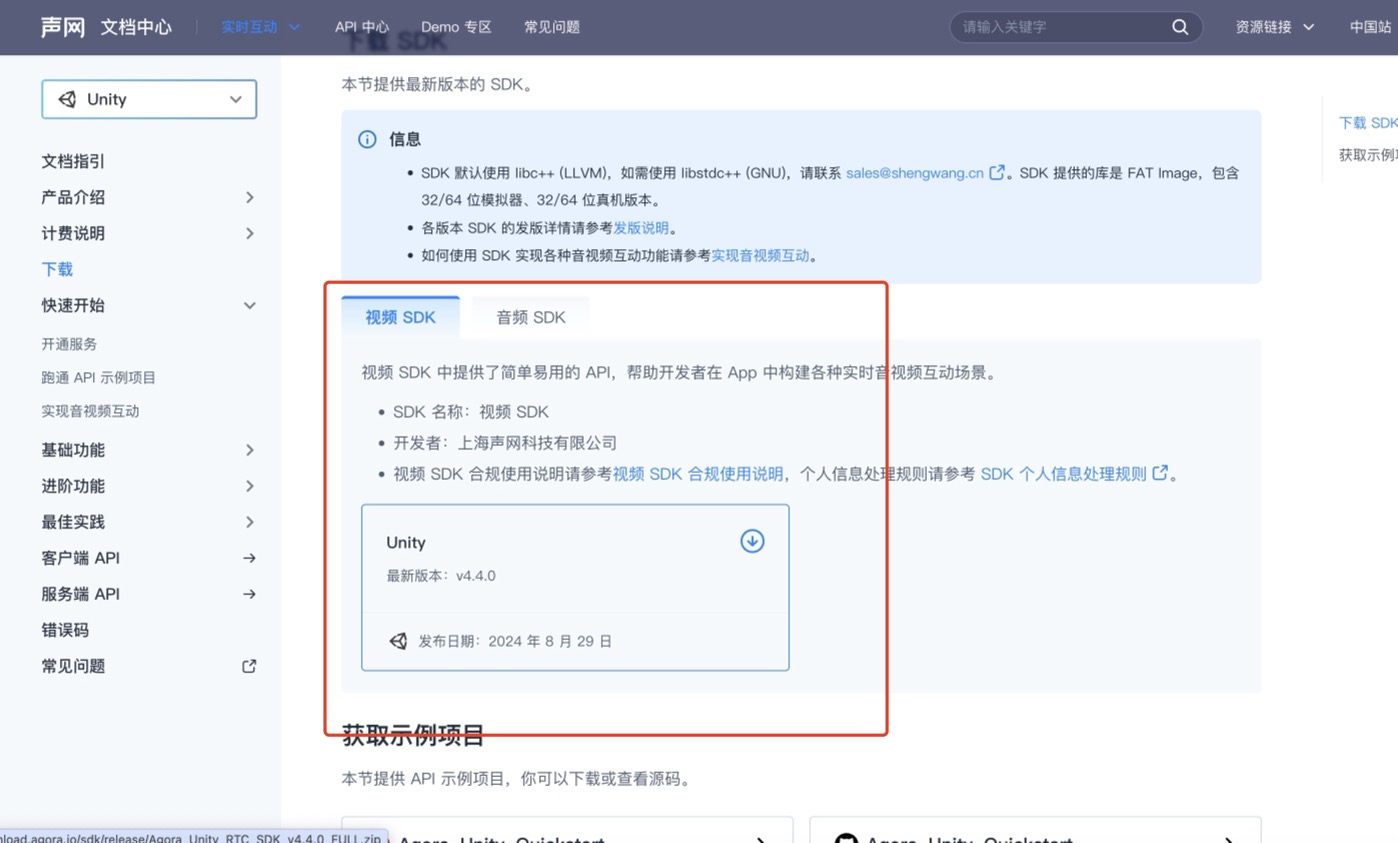Select 开通服务 in the sidebar

pyautogui.click(x=69, y=343)
